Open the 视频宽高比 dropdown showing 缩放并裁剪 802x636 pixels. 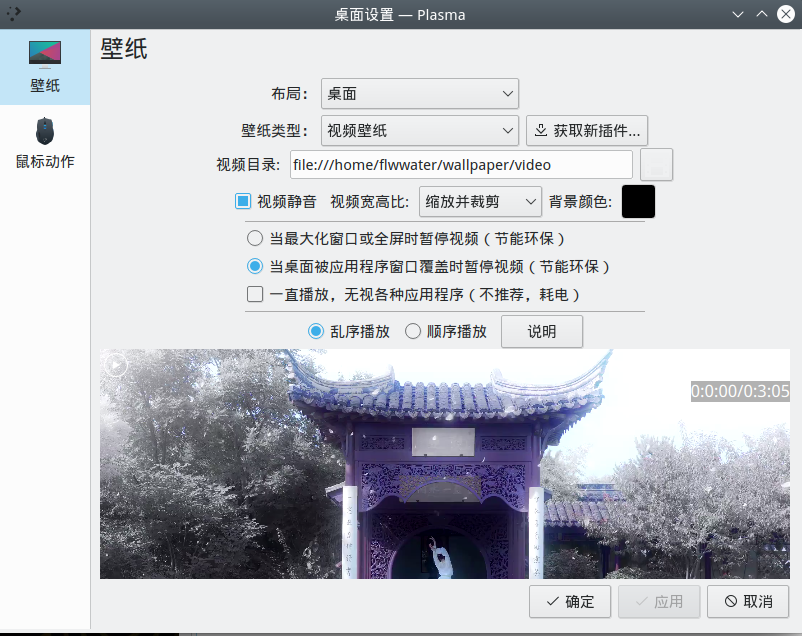click(480, 202)
